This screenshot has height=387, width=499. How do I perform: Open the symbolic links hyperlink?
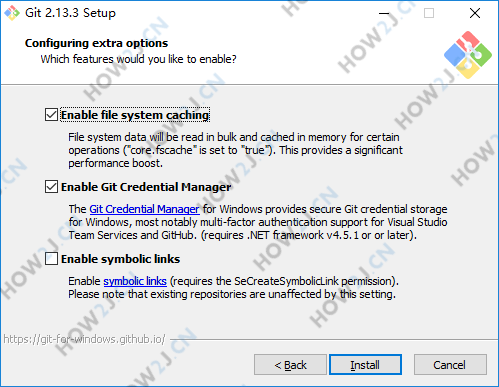[x=135, y=281]
